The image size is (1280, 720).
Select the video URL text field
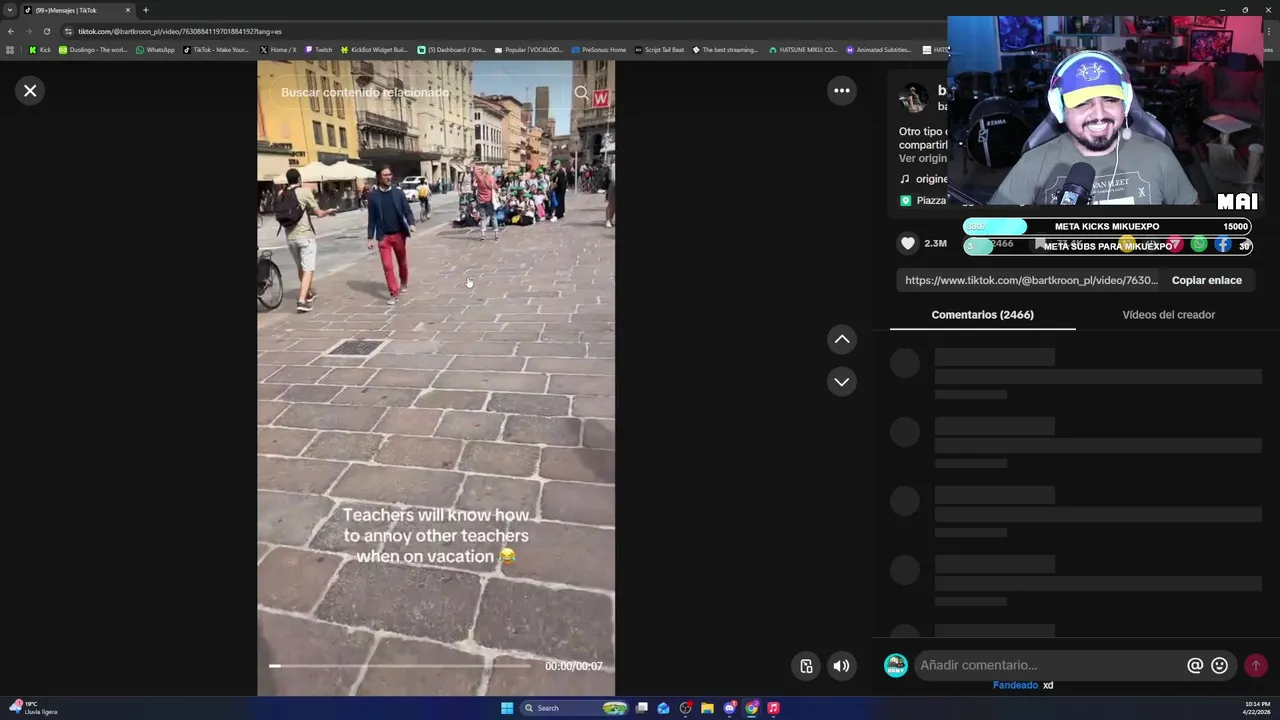click(1031, 280)
